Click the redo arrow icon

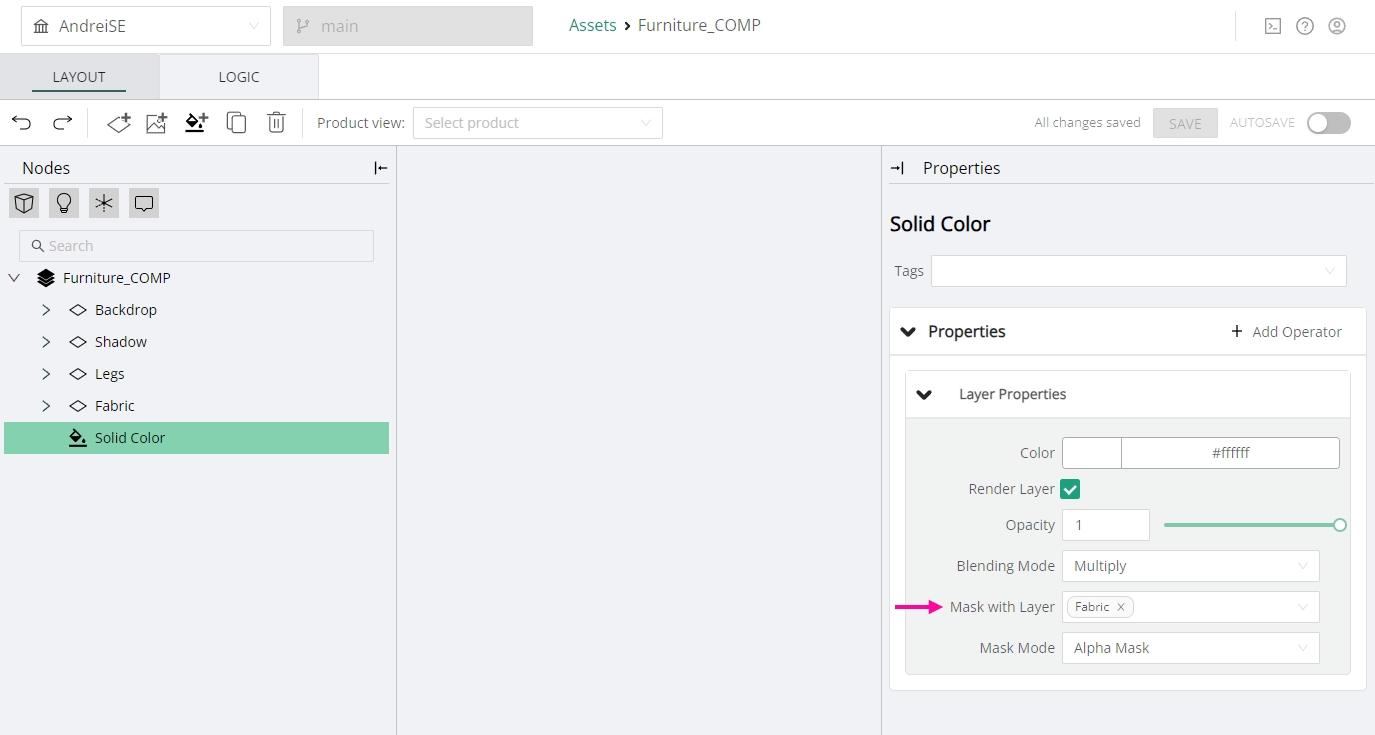pos(62,123)
